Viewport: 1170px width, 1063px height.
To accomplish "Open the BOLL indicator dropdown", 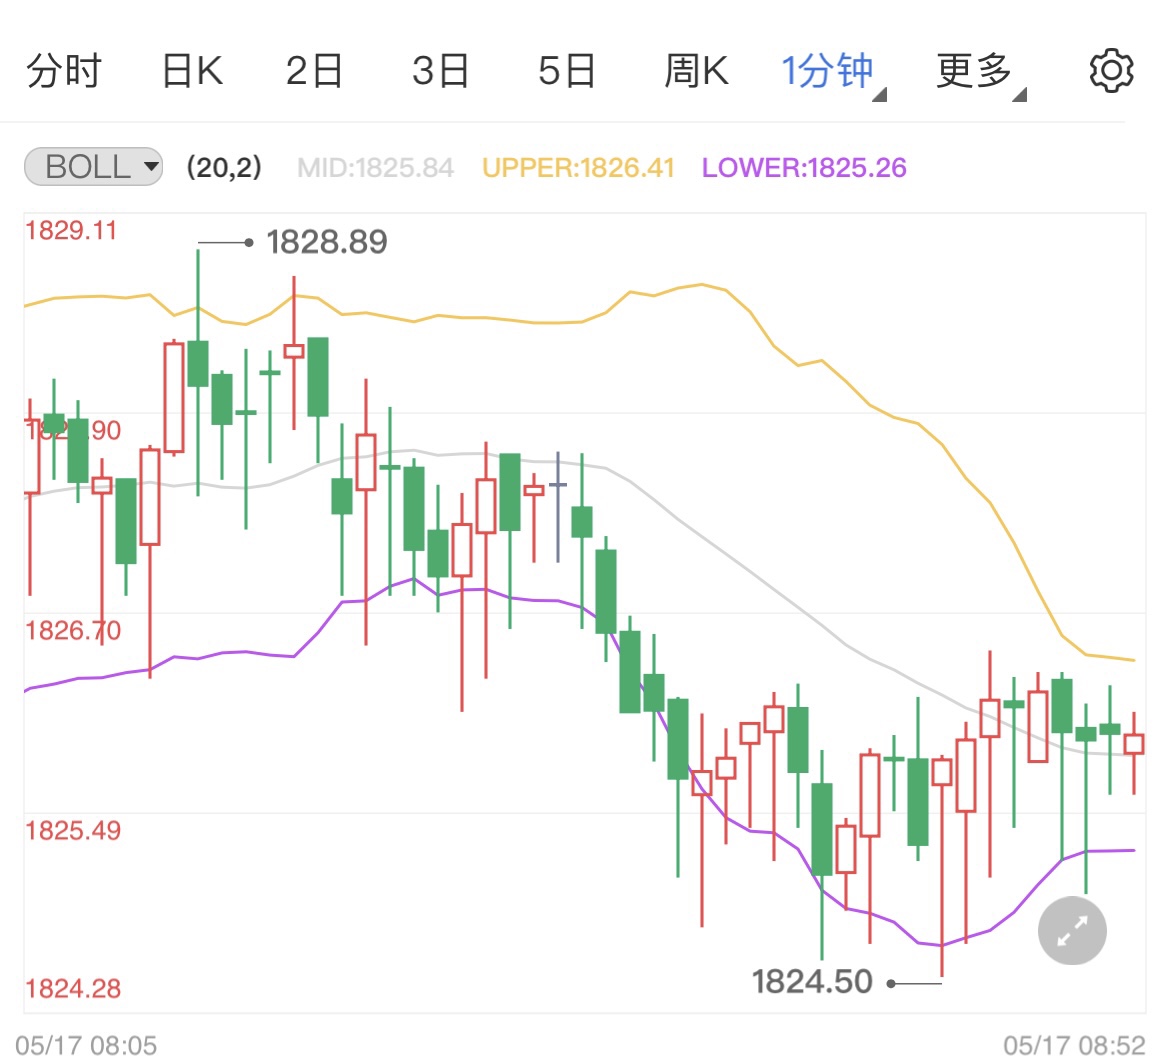I will 93,166.
